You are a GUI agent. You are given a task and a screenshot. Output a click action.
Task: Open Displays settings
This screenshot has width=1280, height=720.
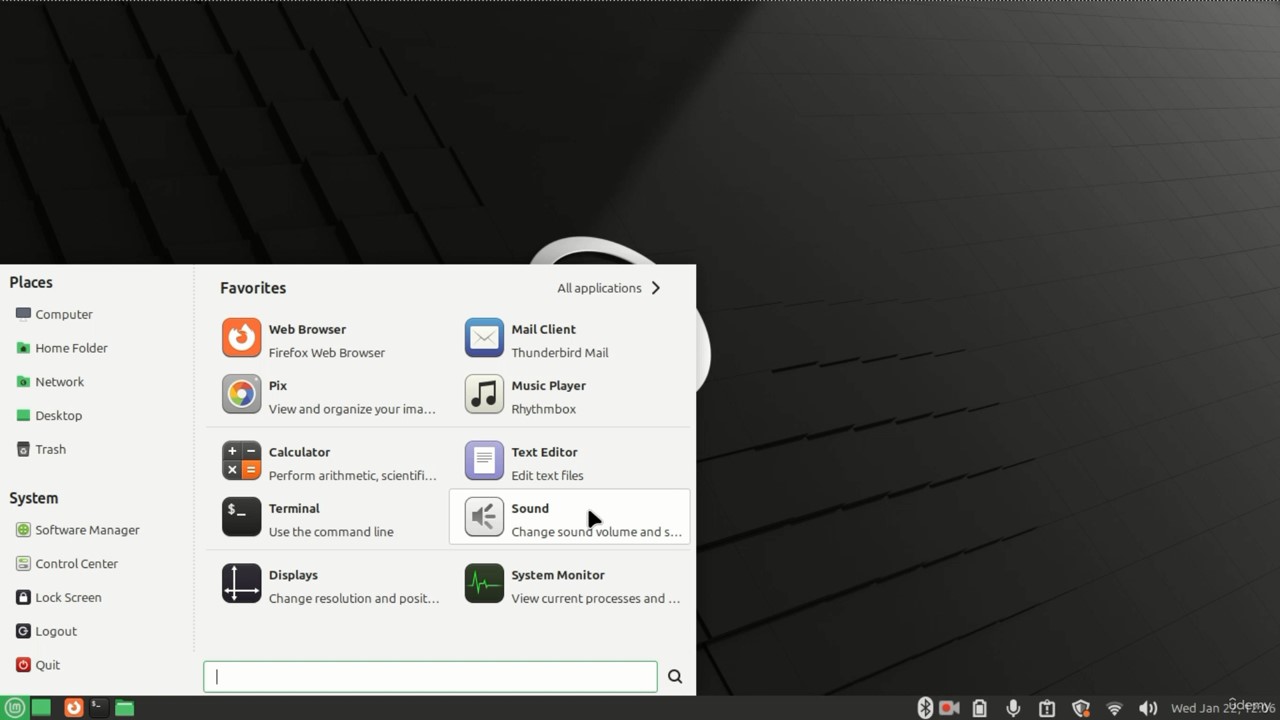(x=328, y=586)
